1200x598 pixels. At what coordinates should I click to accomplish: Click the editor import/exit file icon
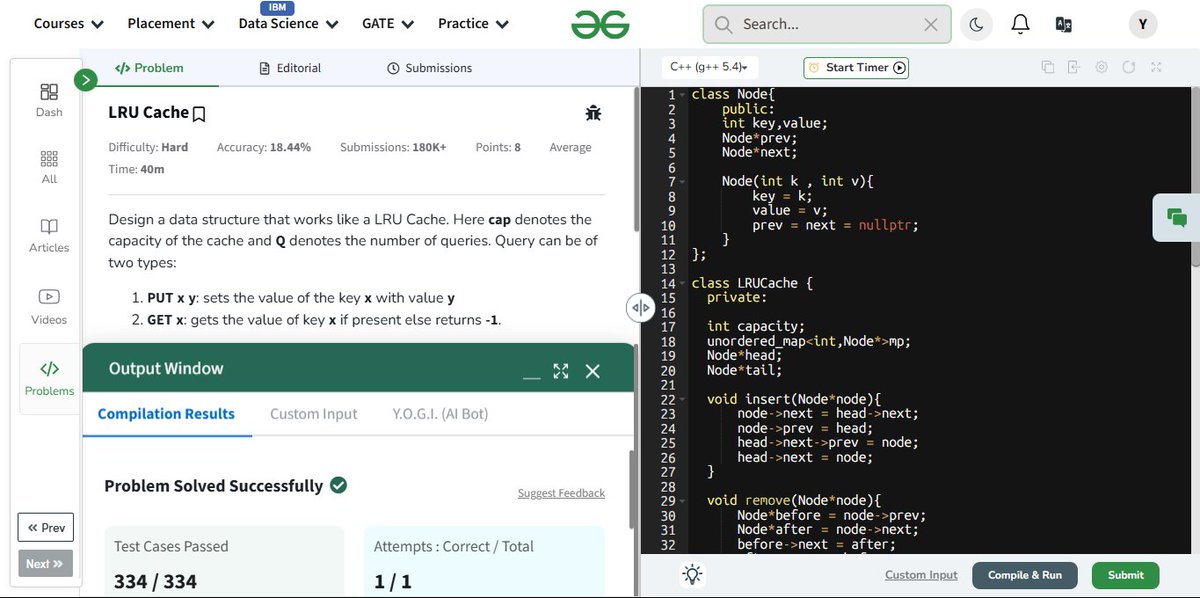1074,67
